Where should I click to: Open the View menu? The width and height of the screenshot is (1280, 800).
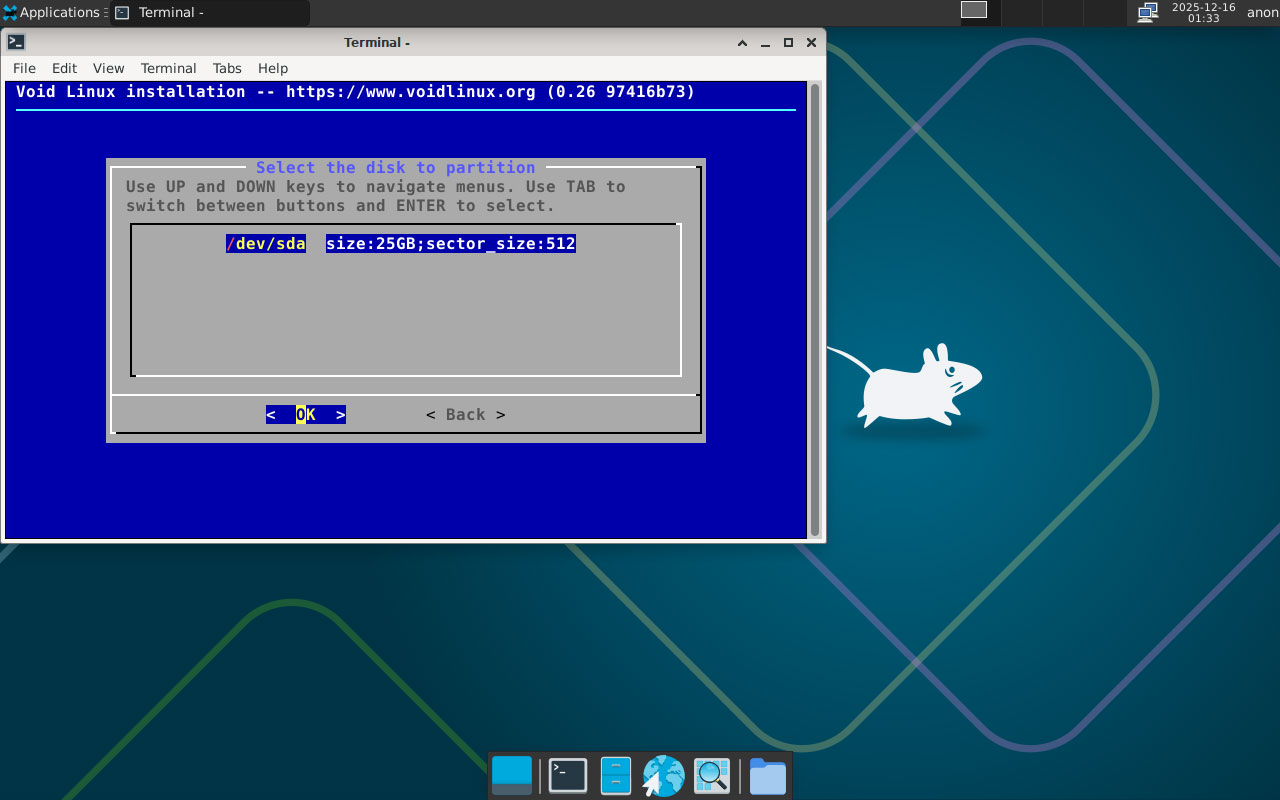(x=108, y=68)
